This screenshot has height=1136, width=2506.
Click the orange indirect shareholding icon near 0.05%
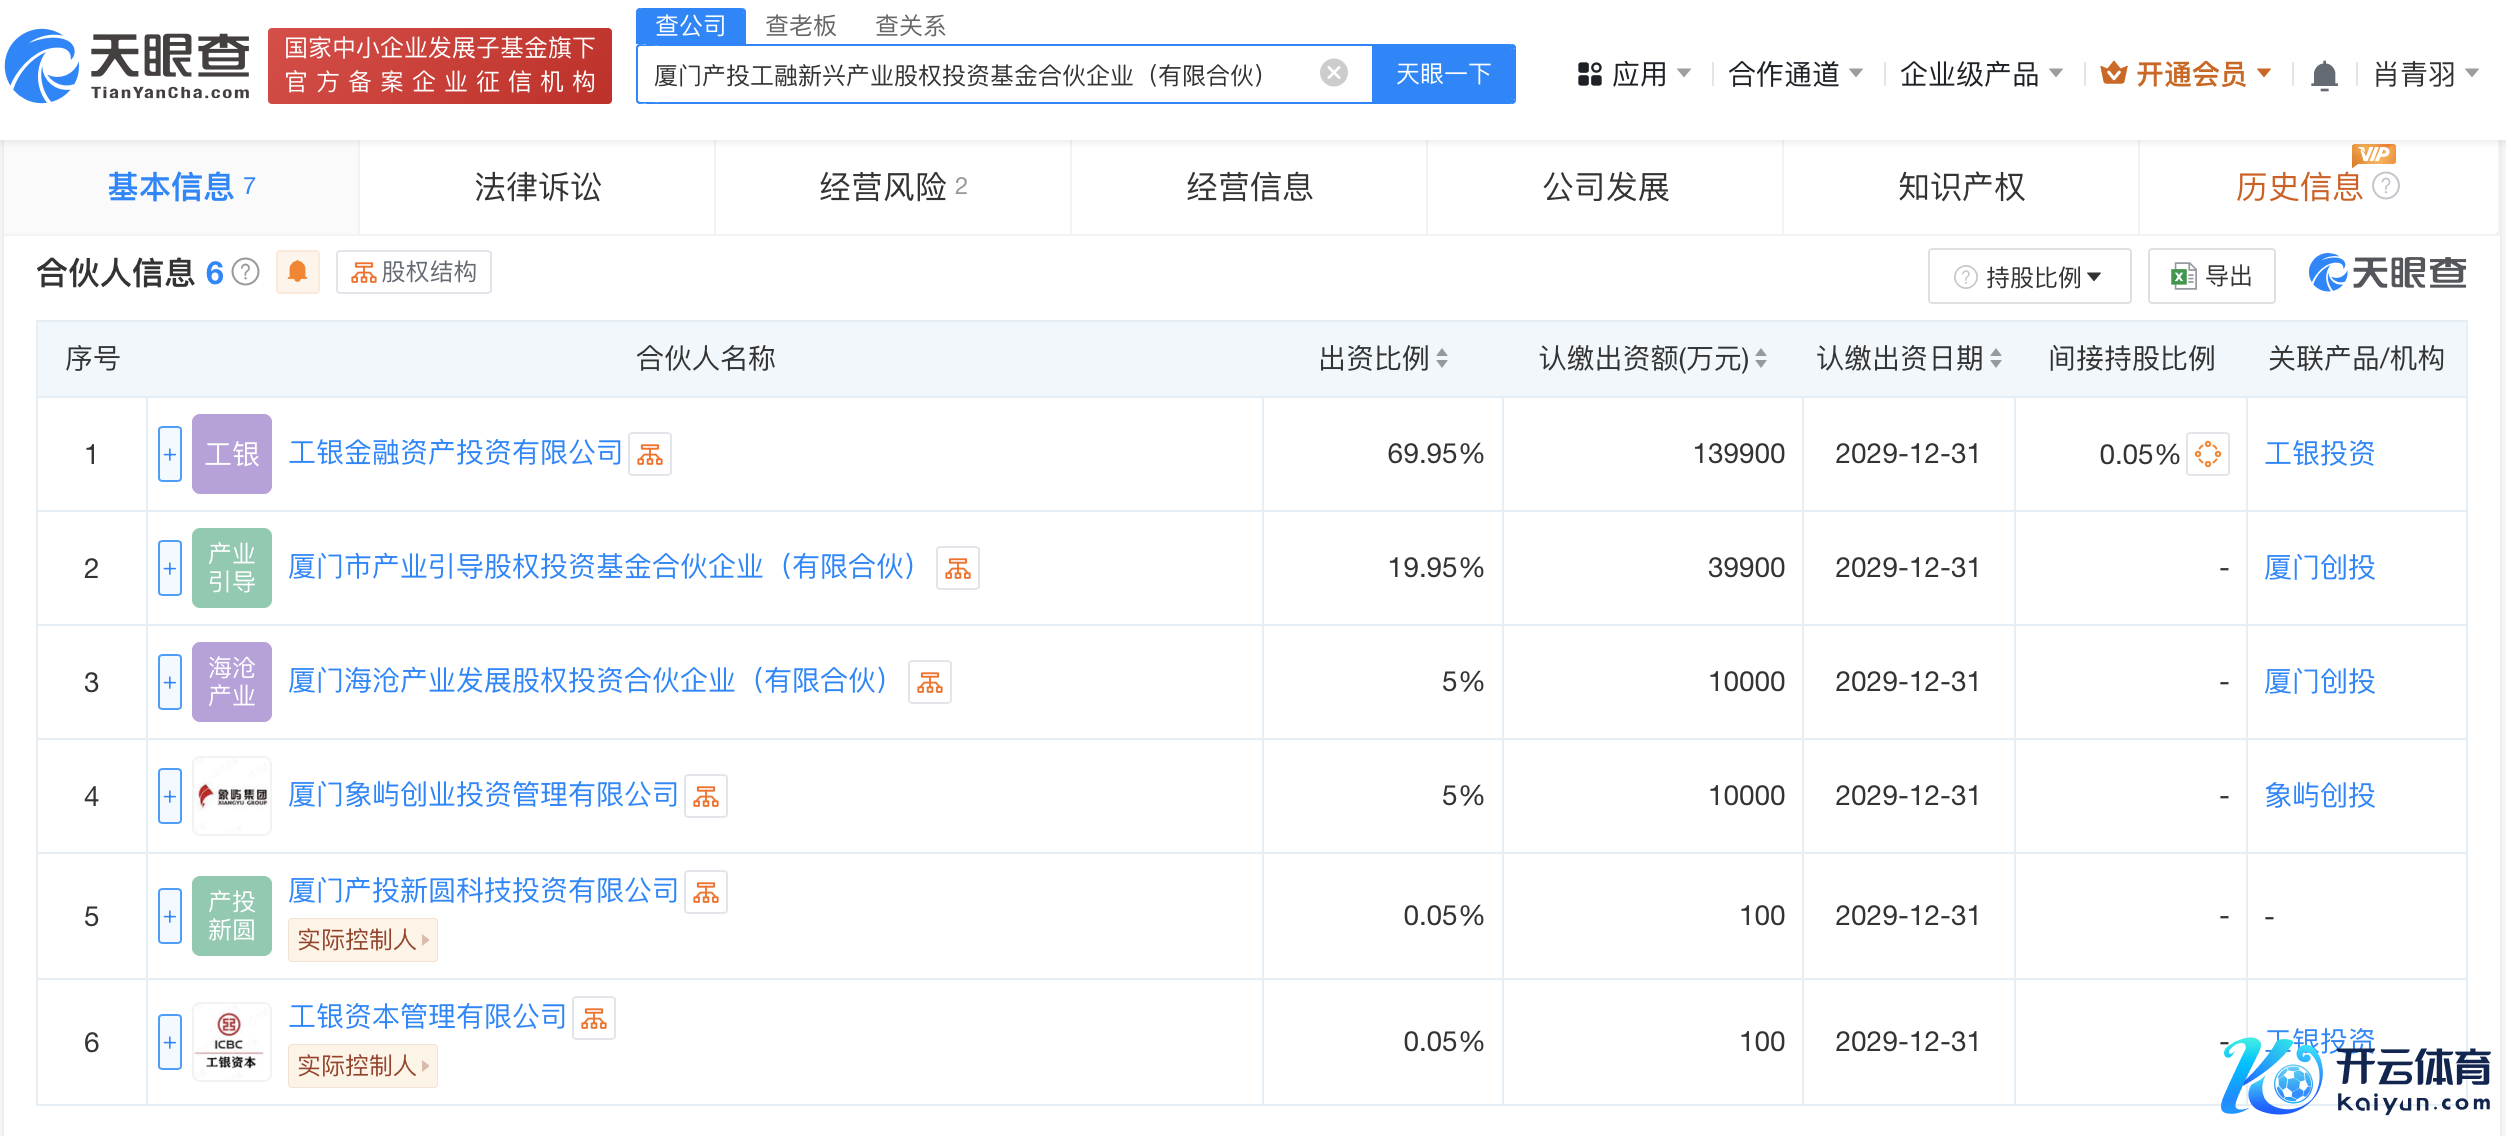click(2207, 455)
